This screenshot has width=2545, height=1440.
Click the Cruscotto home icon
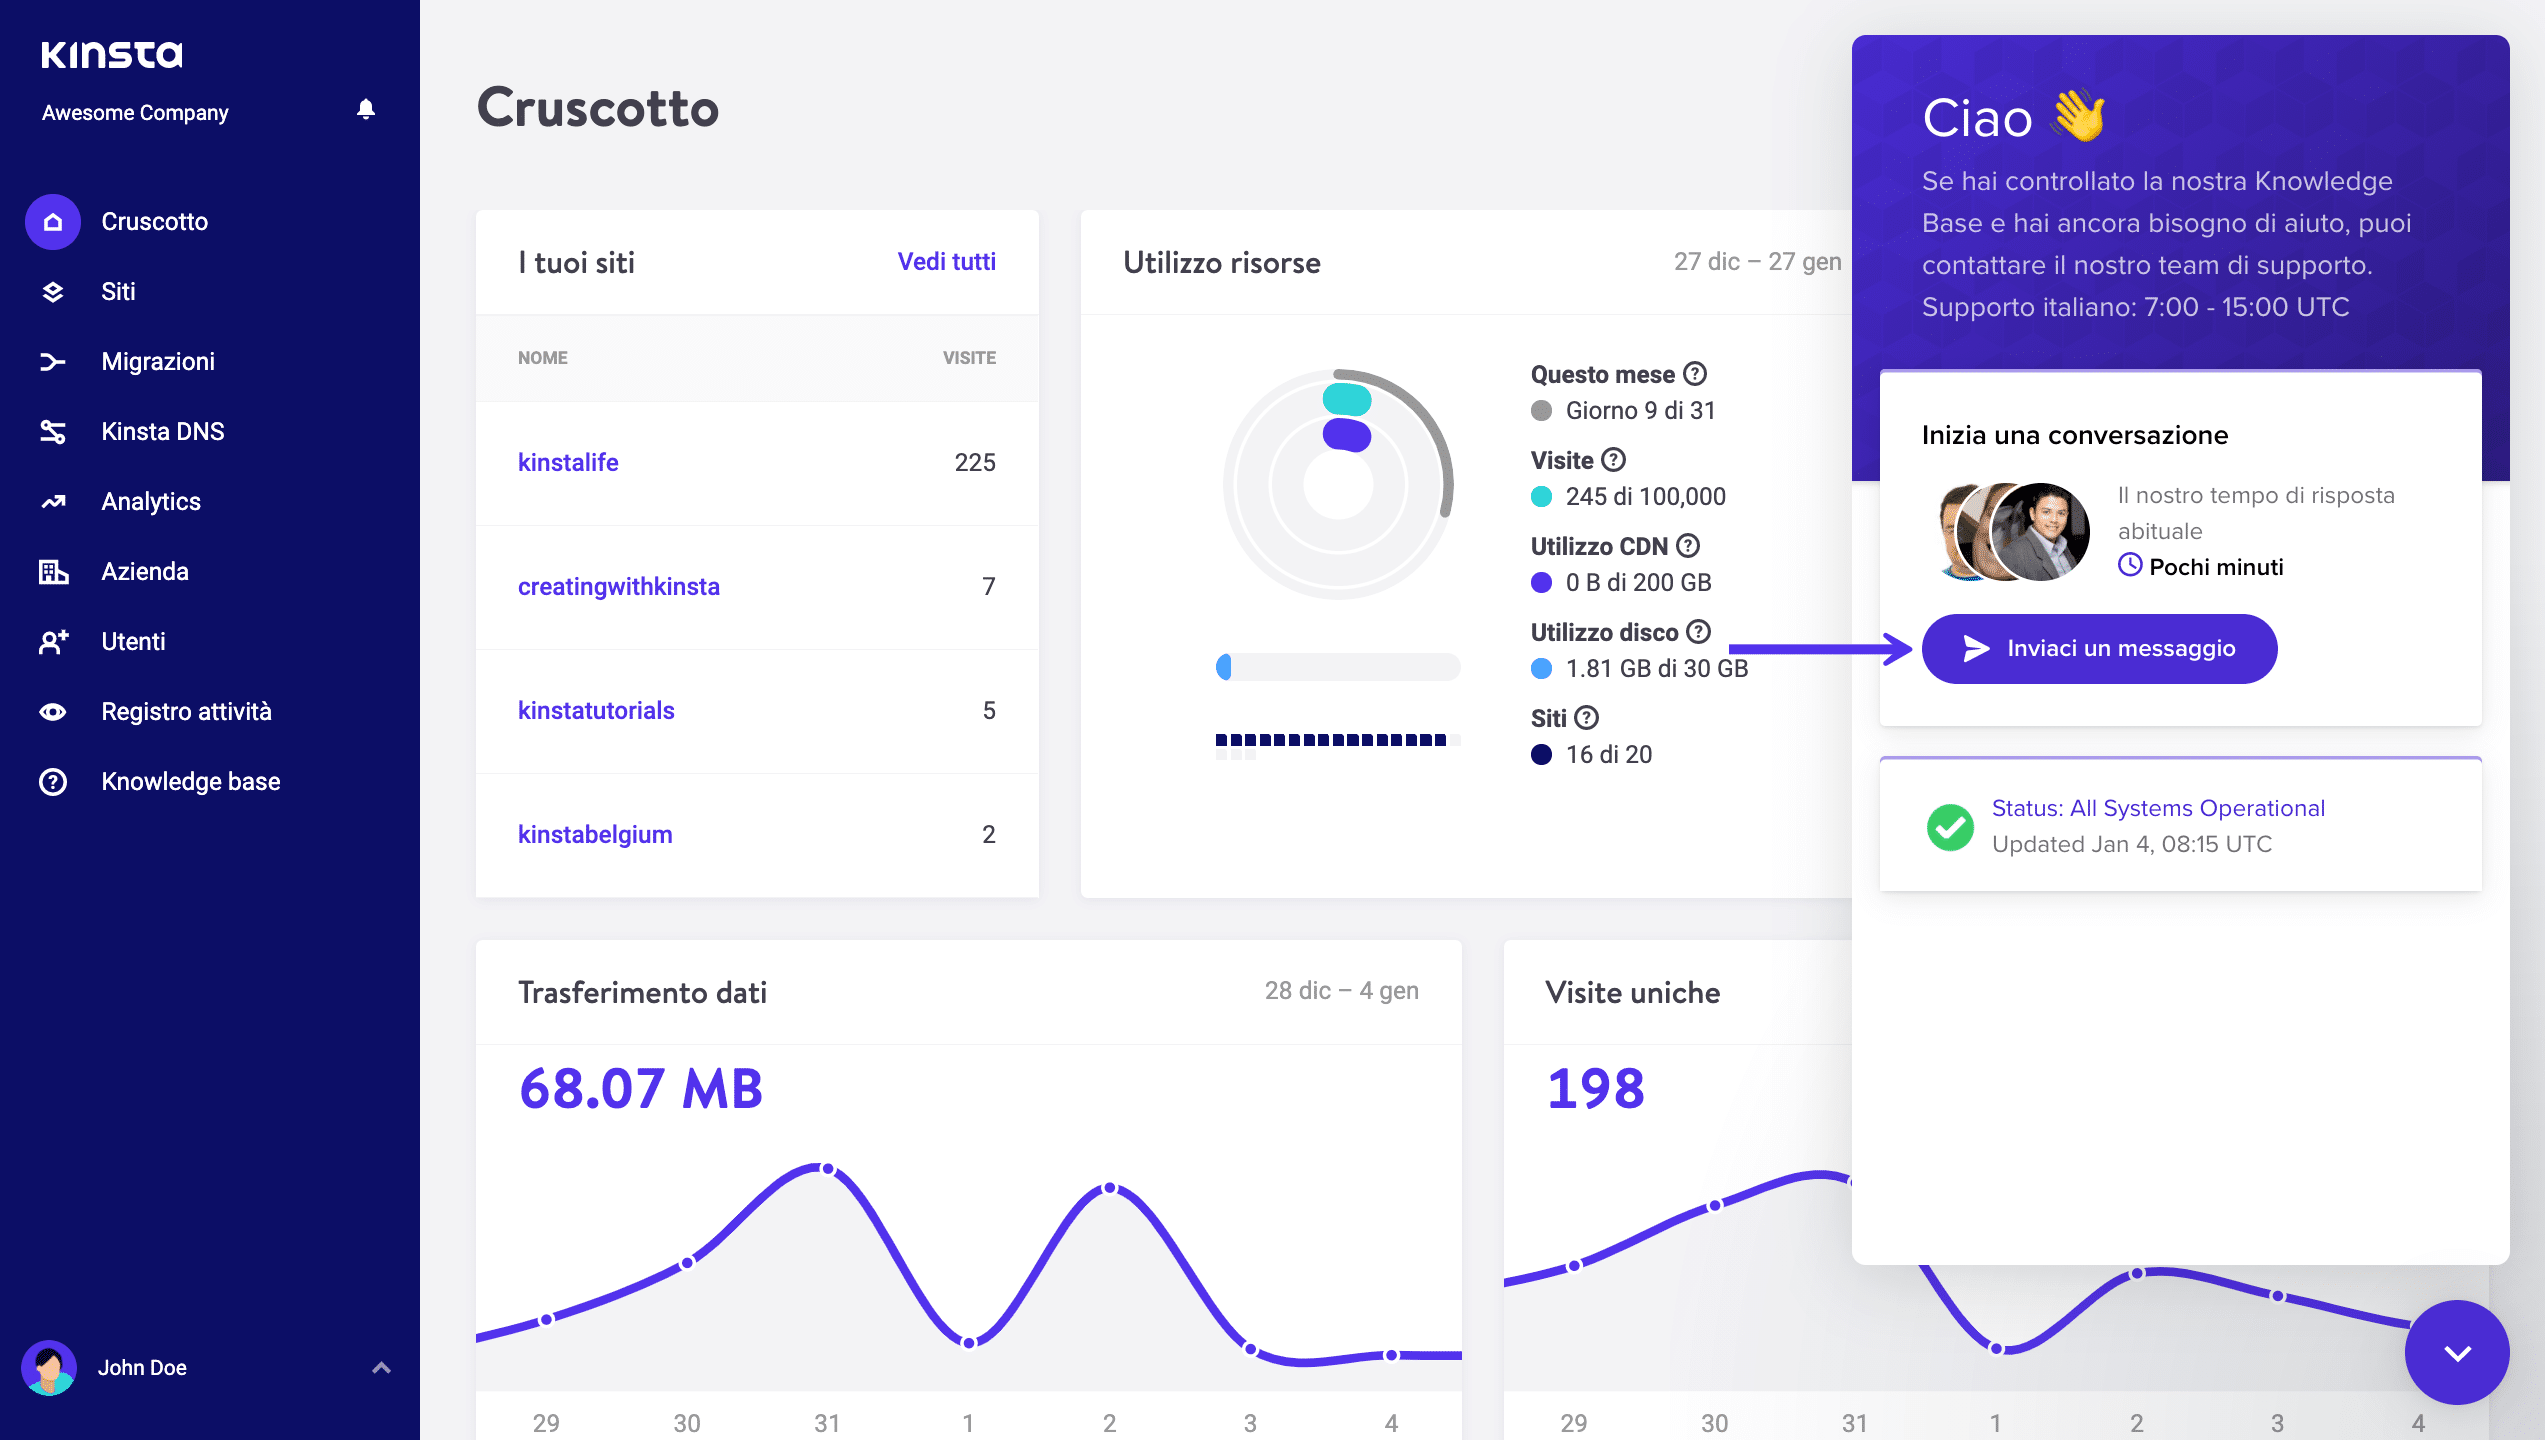point(53,222)
